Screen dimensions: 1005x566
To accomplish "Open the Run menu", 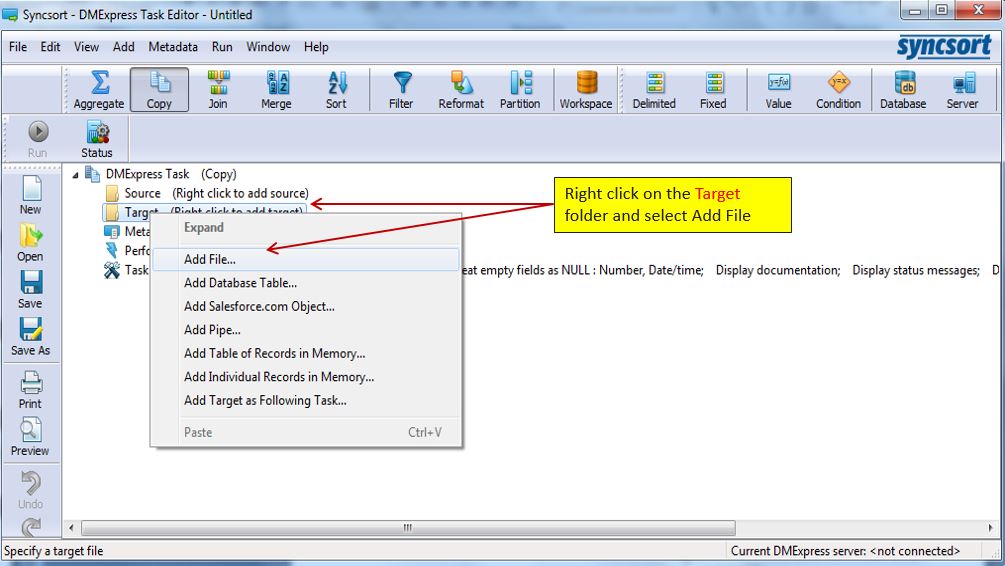I will click(x=222, y=47).
